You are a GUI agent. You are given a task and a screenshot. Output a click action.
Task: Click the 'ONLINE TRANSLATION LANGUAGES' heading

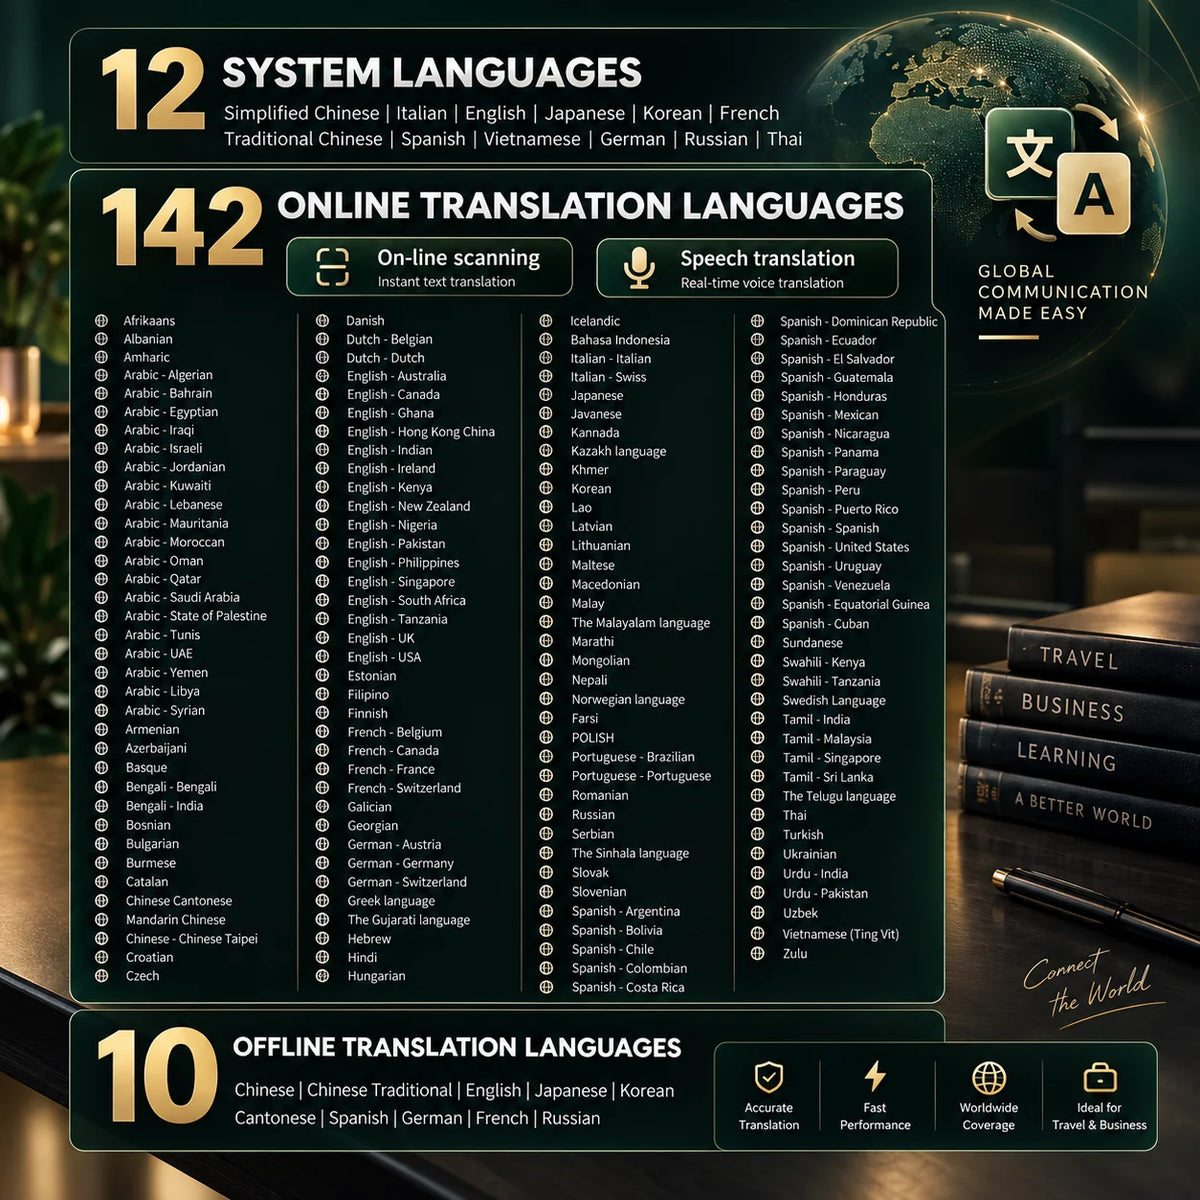(x=590, y=206)
